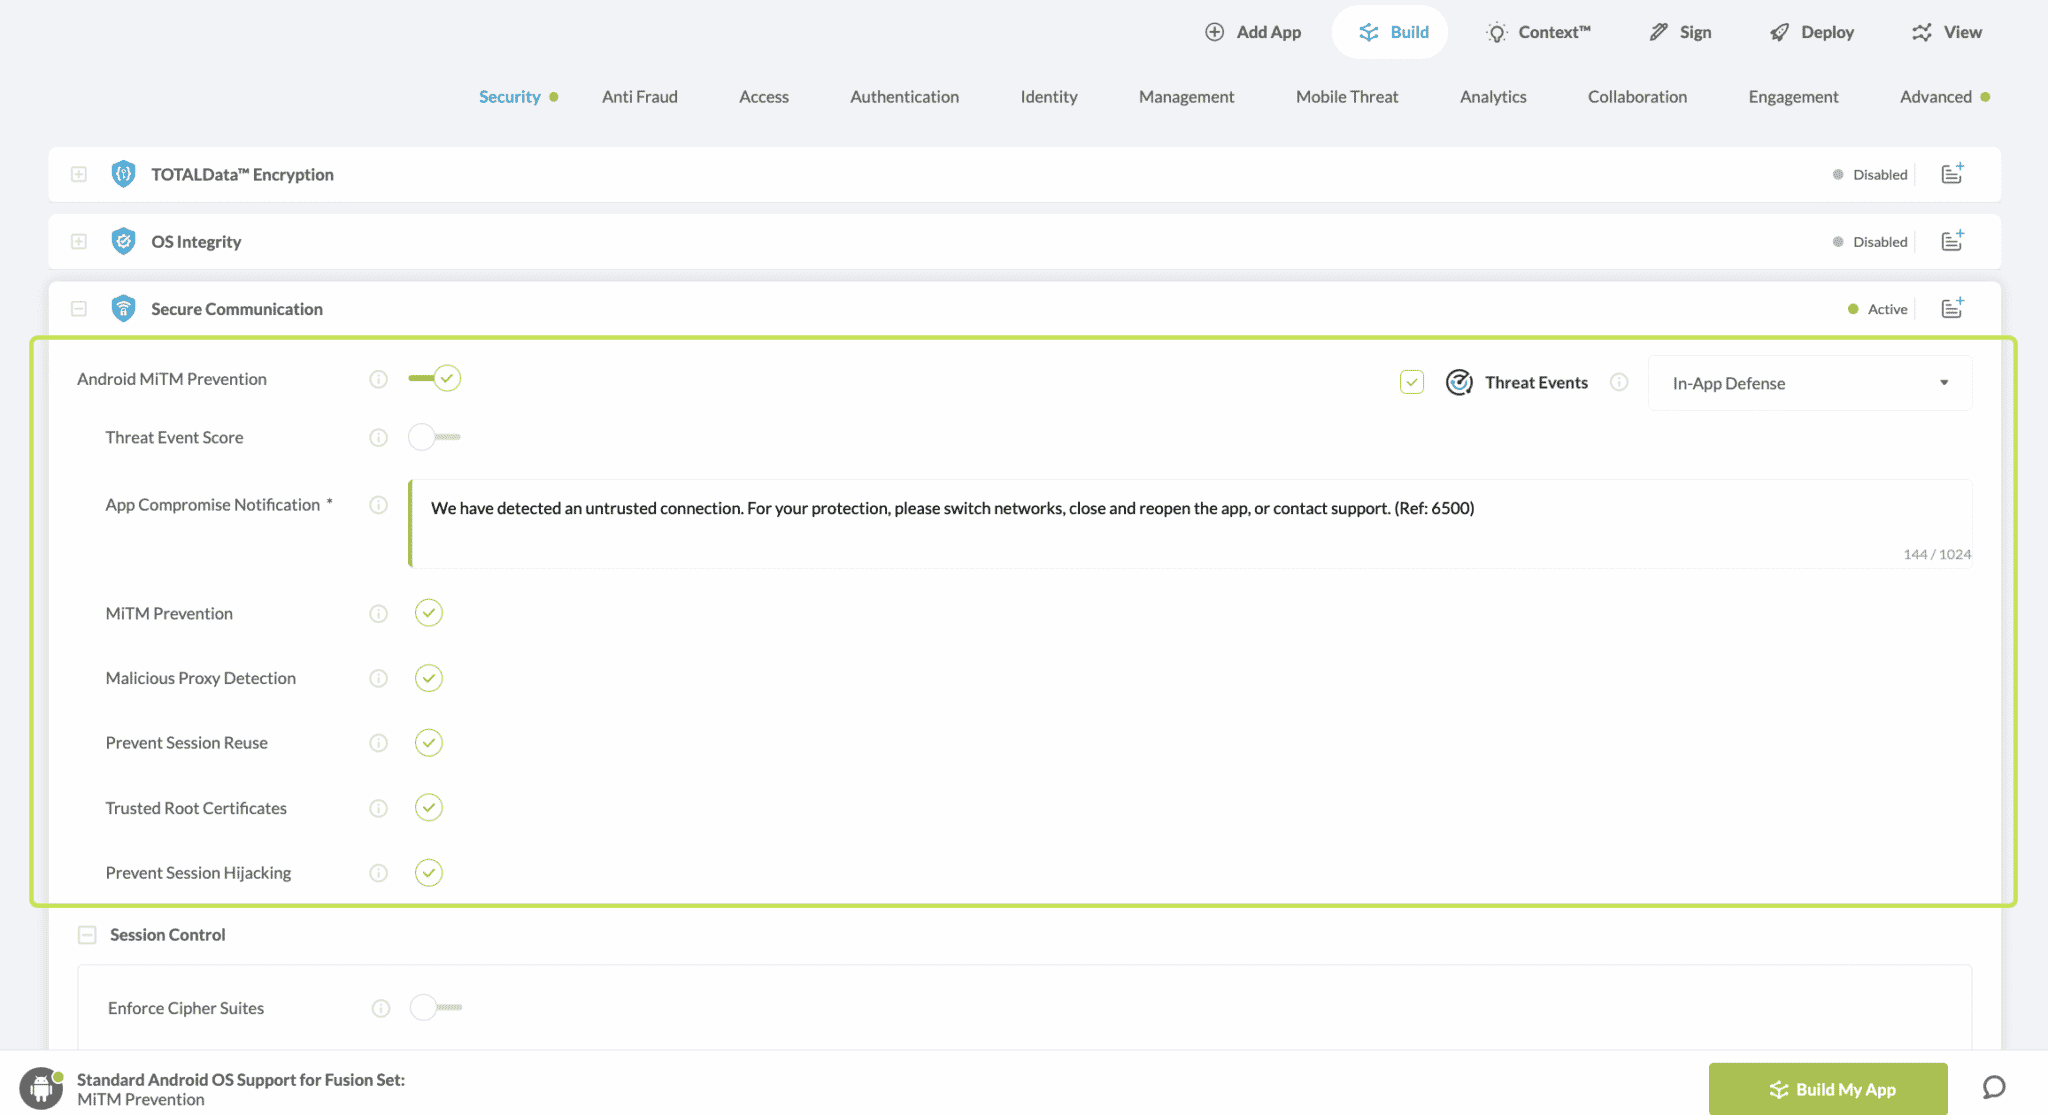Uncheck the Threat Events checkbox
Image resolution: width=2048 pixels, height=1115 pixels.
[1411, 382]
